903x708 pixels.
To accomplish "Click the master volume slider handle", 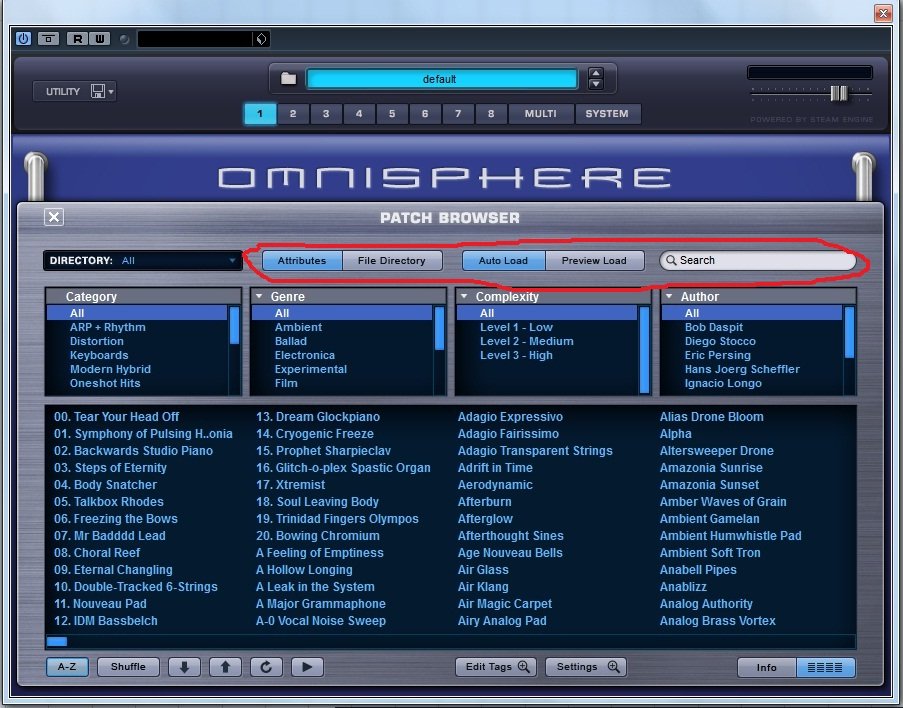I will point(838,93).
